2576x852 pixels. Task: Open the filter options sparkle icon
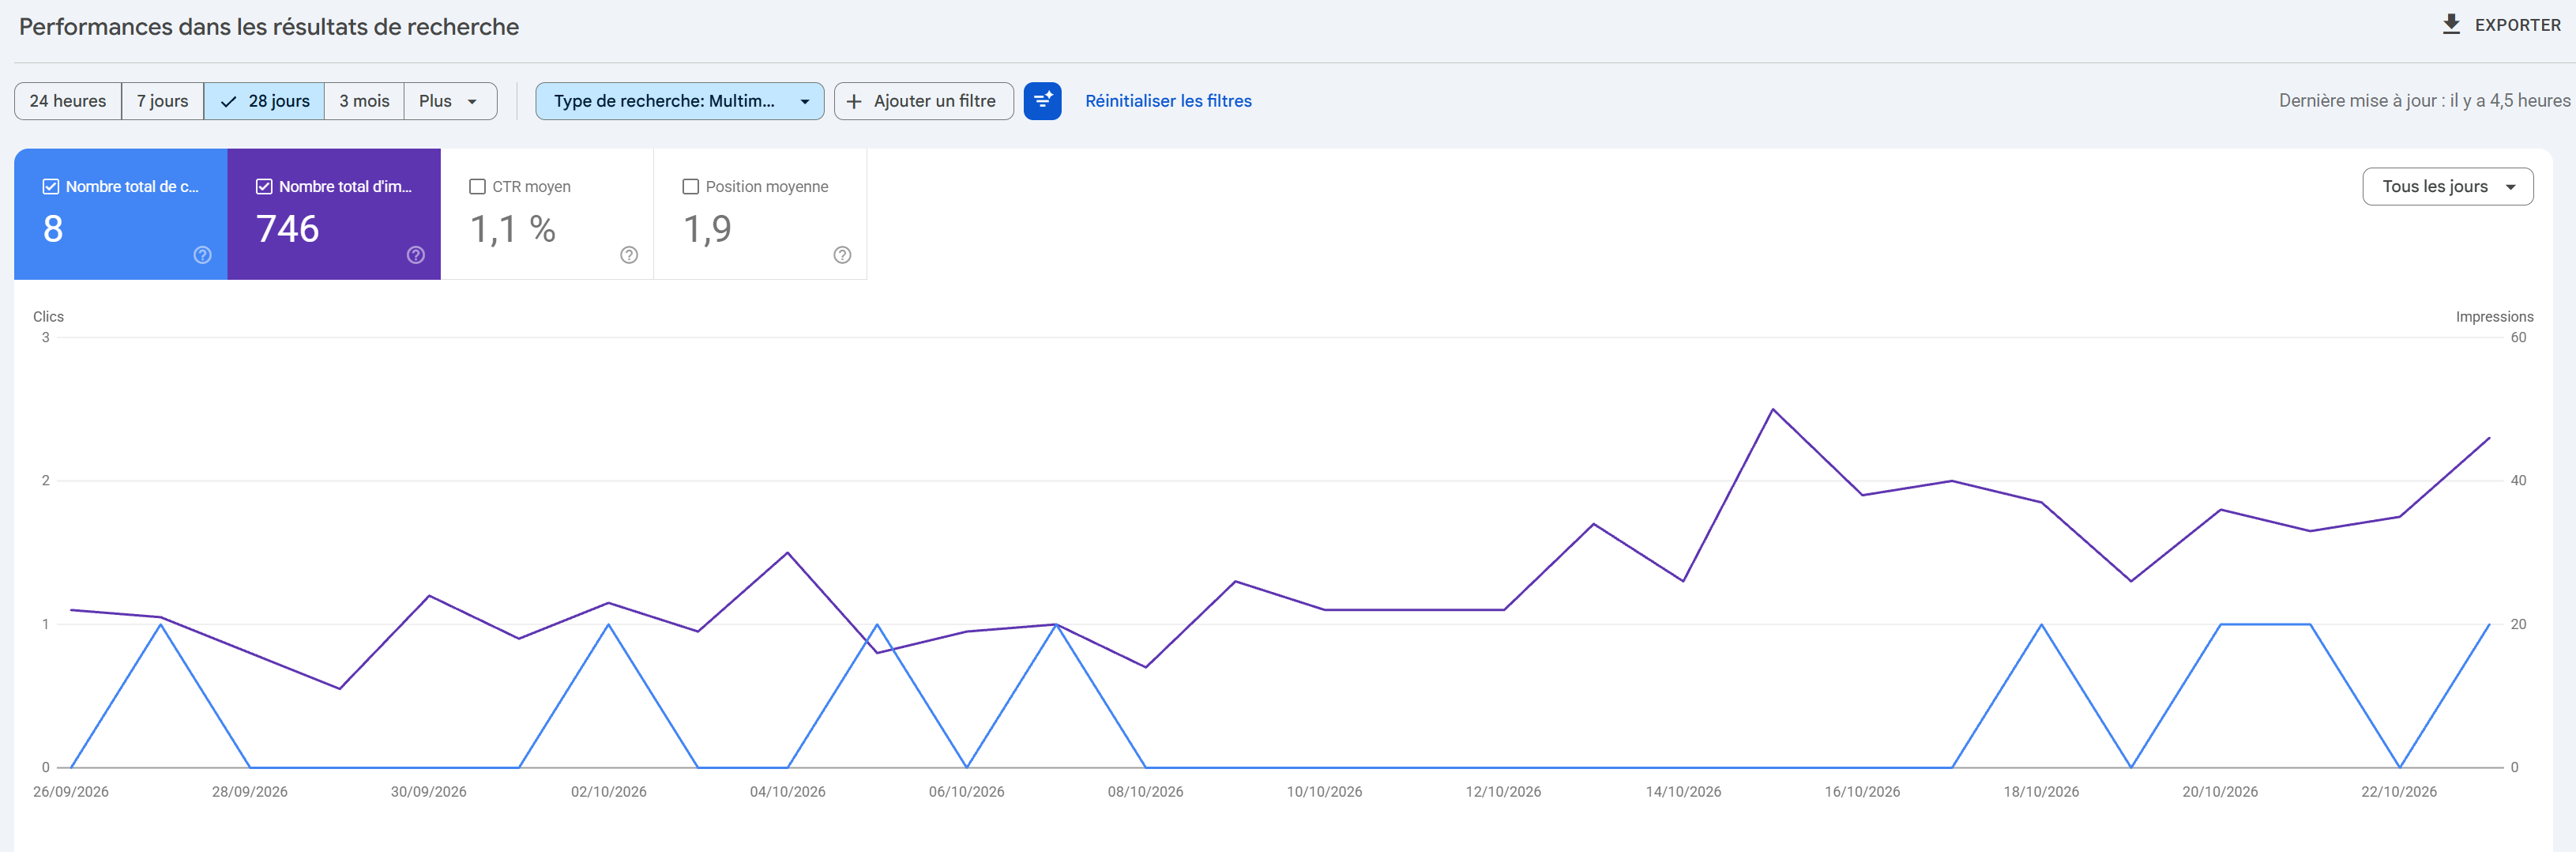[1042, 101]
